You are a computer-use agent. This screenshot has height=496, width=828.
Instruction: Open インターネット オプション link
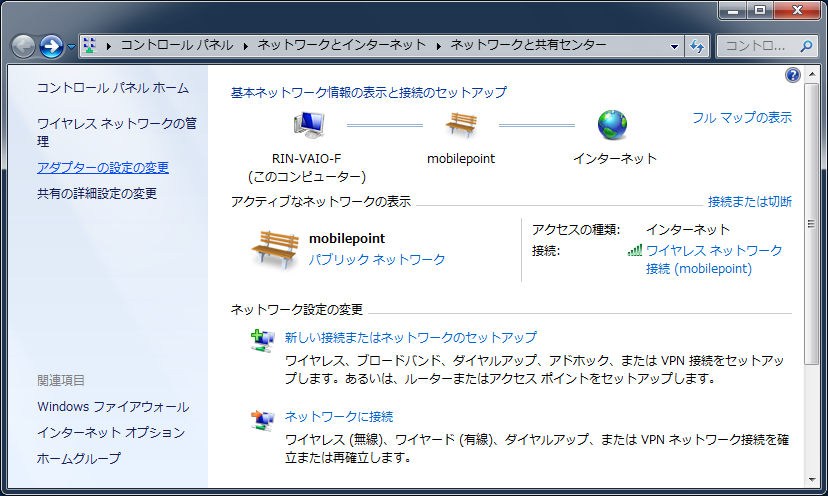point(111,433)
